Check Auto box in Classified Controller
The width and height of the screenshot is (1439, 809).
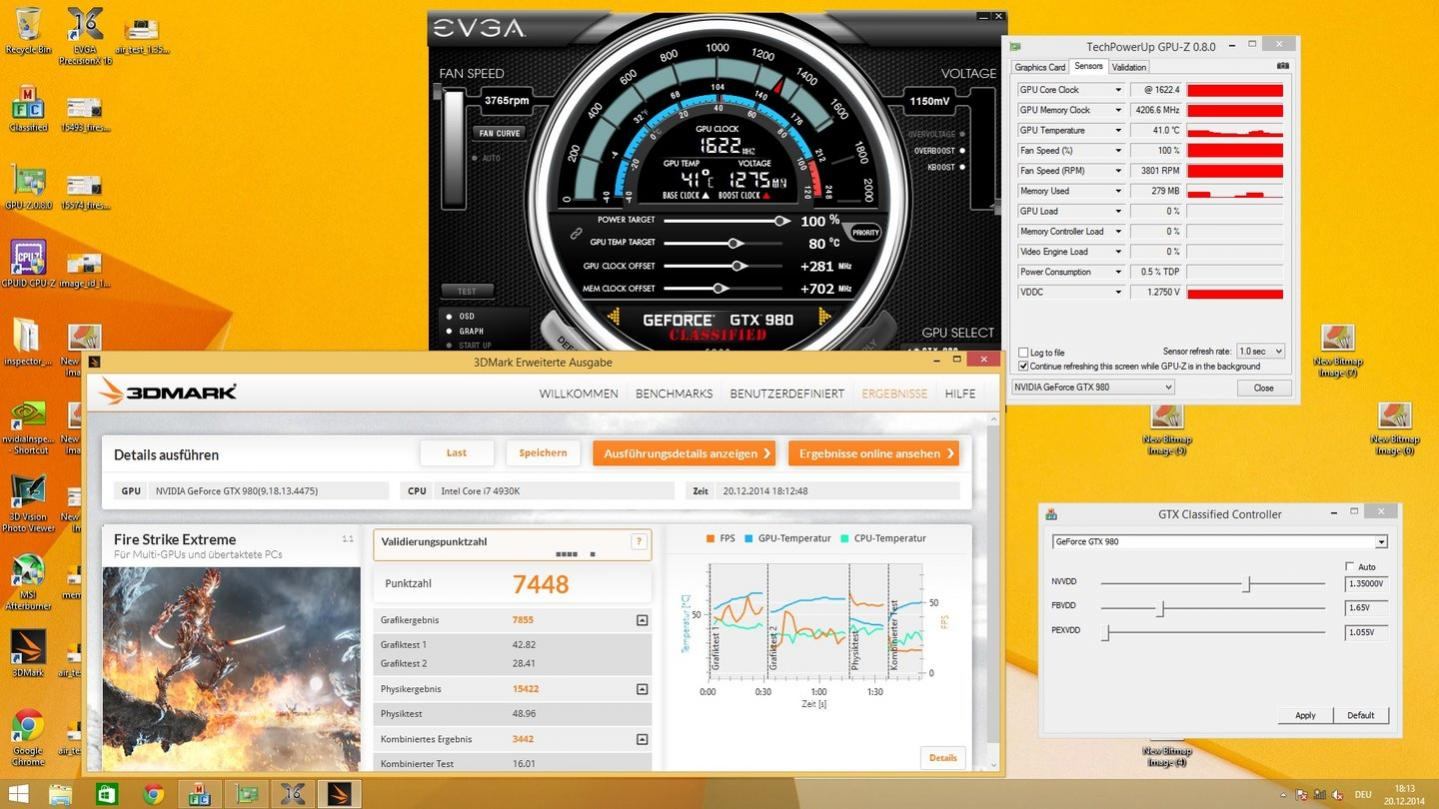coord(1350,566)
